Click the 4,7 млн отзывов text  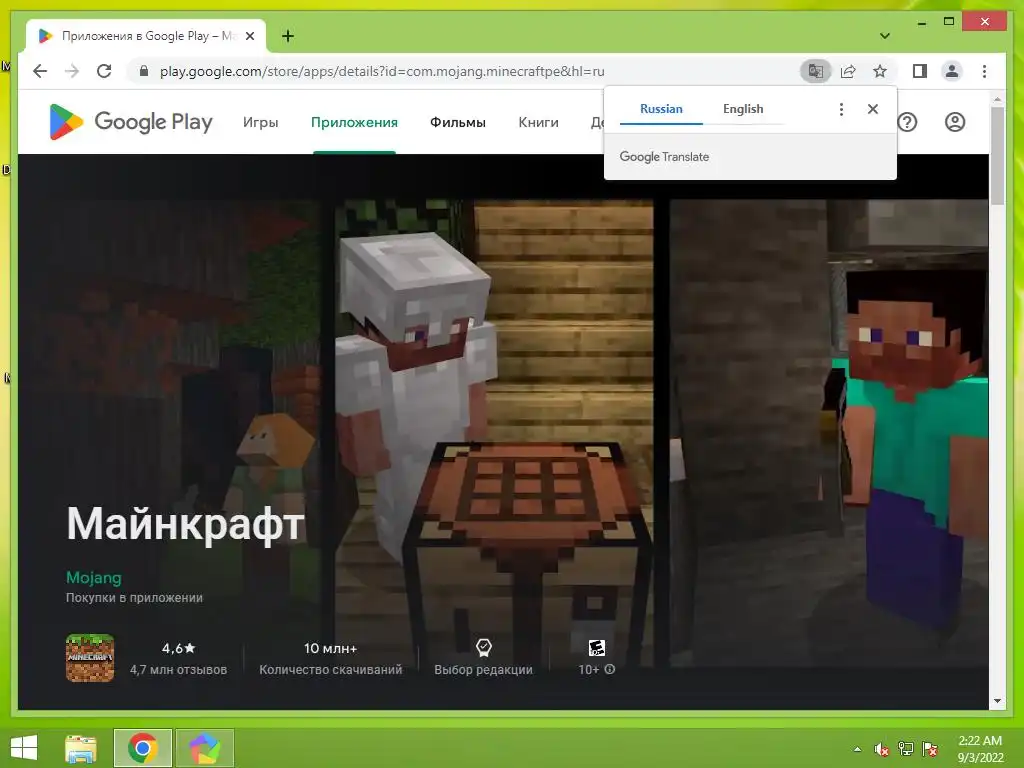pyautogui.click(x=178, y=670)
